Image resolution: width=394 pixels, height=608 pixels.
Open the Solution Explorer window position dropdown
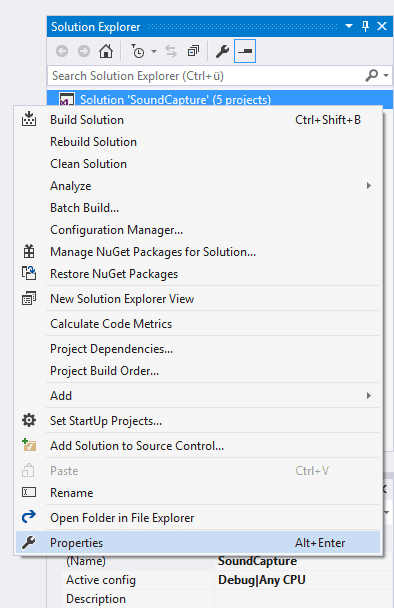349,26
